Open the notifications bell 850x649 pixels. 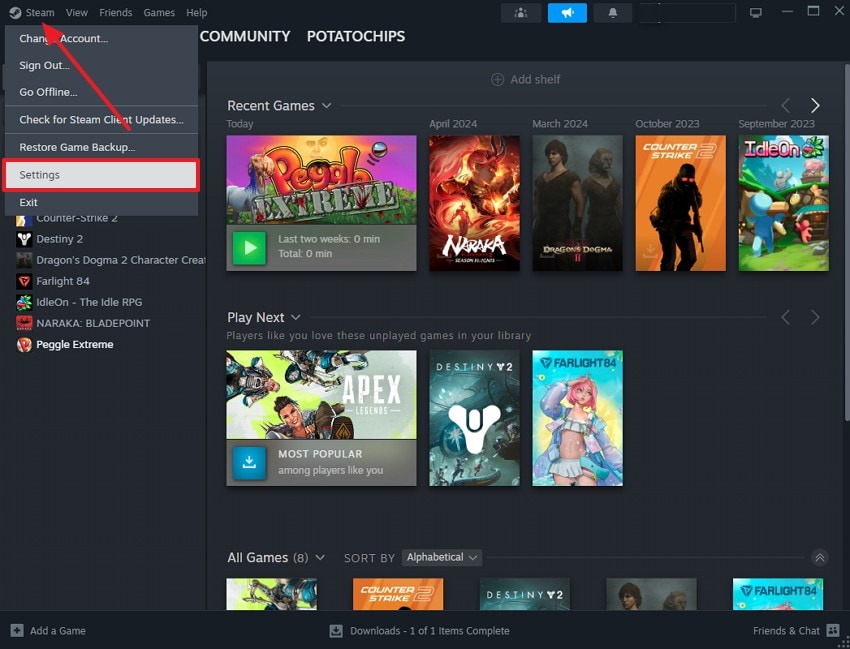(x=613, y=12)
